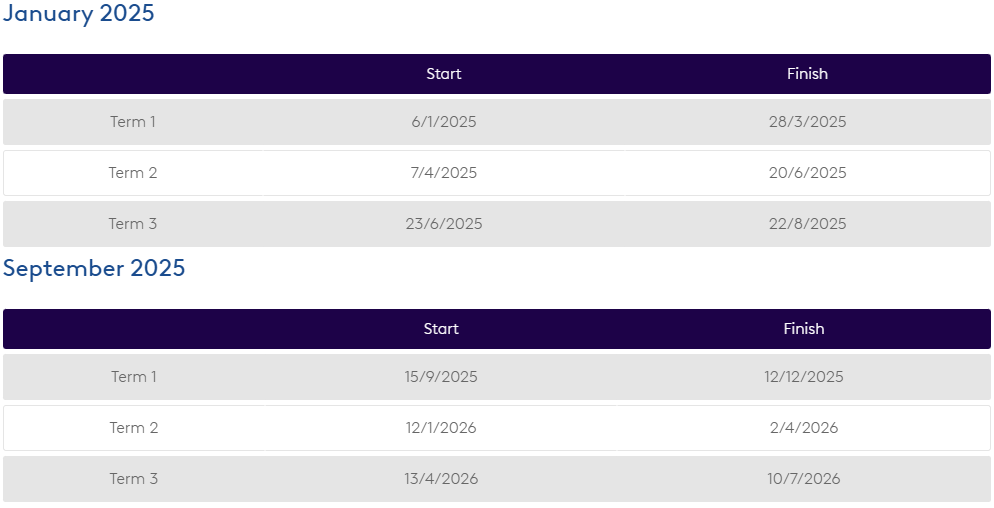Screen dimensions: 994x508
Task: Click the September 2025 heading
Action: click(94, 269)
